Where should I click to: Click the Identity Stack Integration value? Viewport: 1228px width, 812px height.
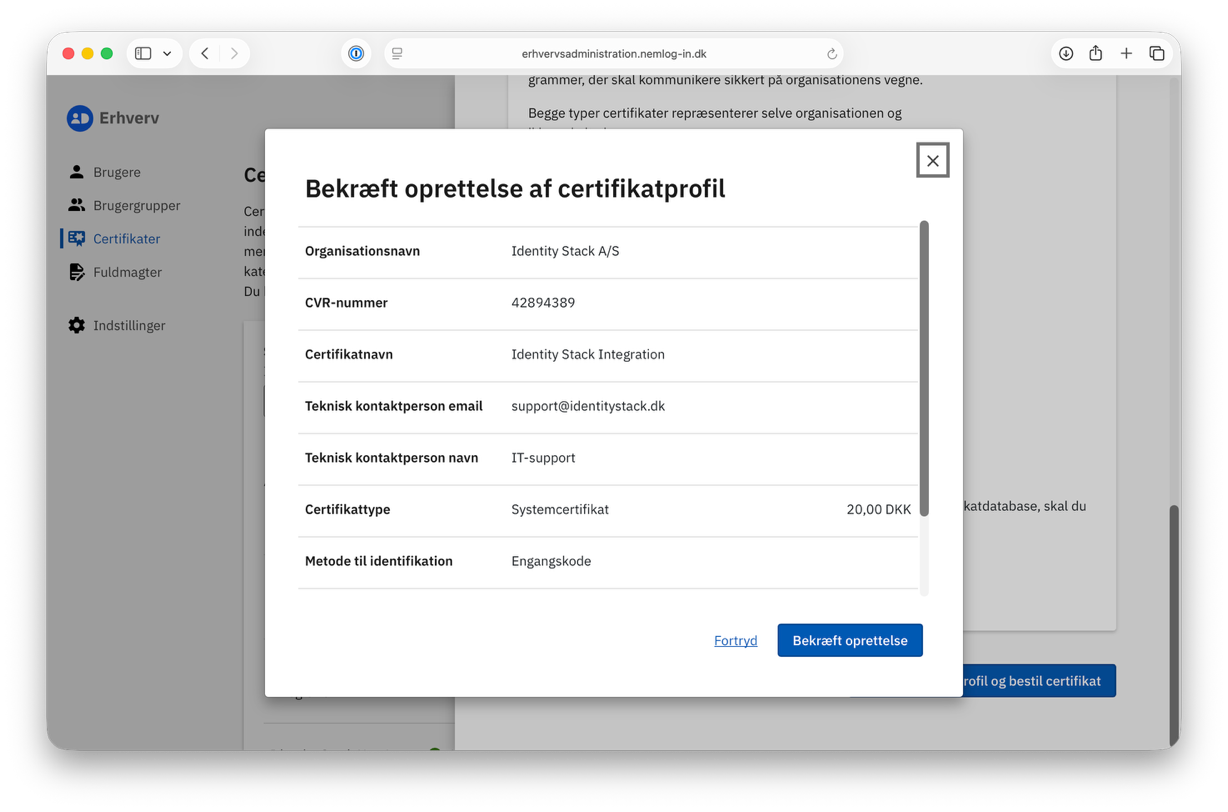[588, 355]
